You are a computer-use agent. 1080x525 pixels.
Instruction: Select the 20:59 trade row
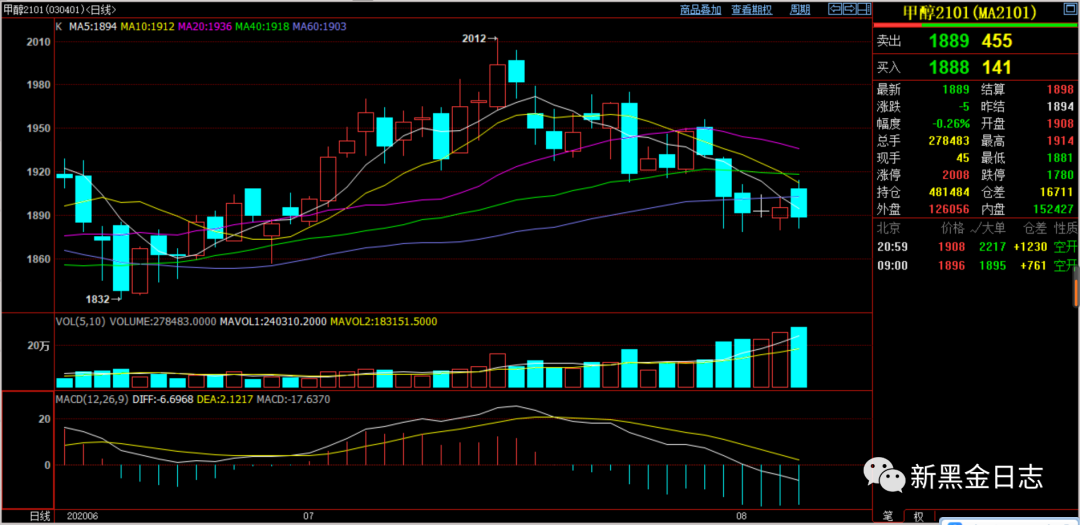click(x=974, y=247)
